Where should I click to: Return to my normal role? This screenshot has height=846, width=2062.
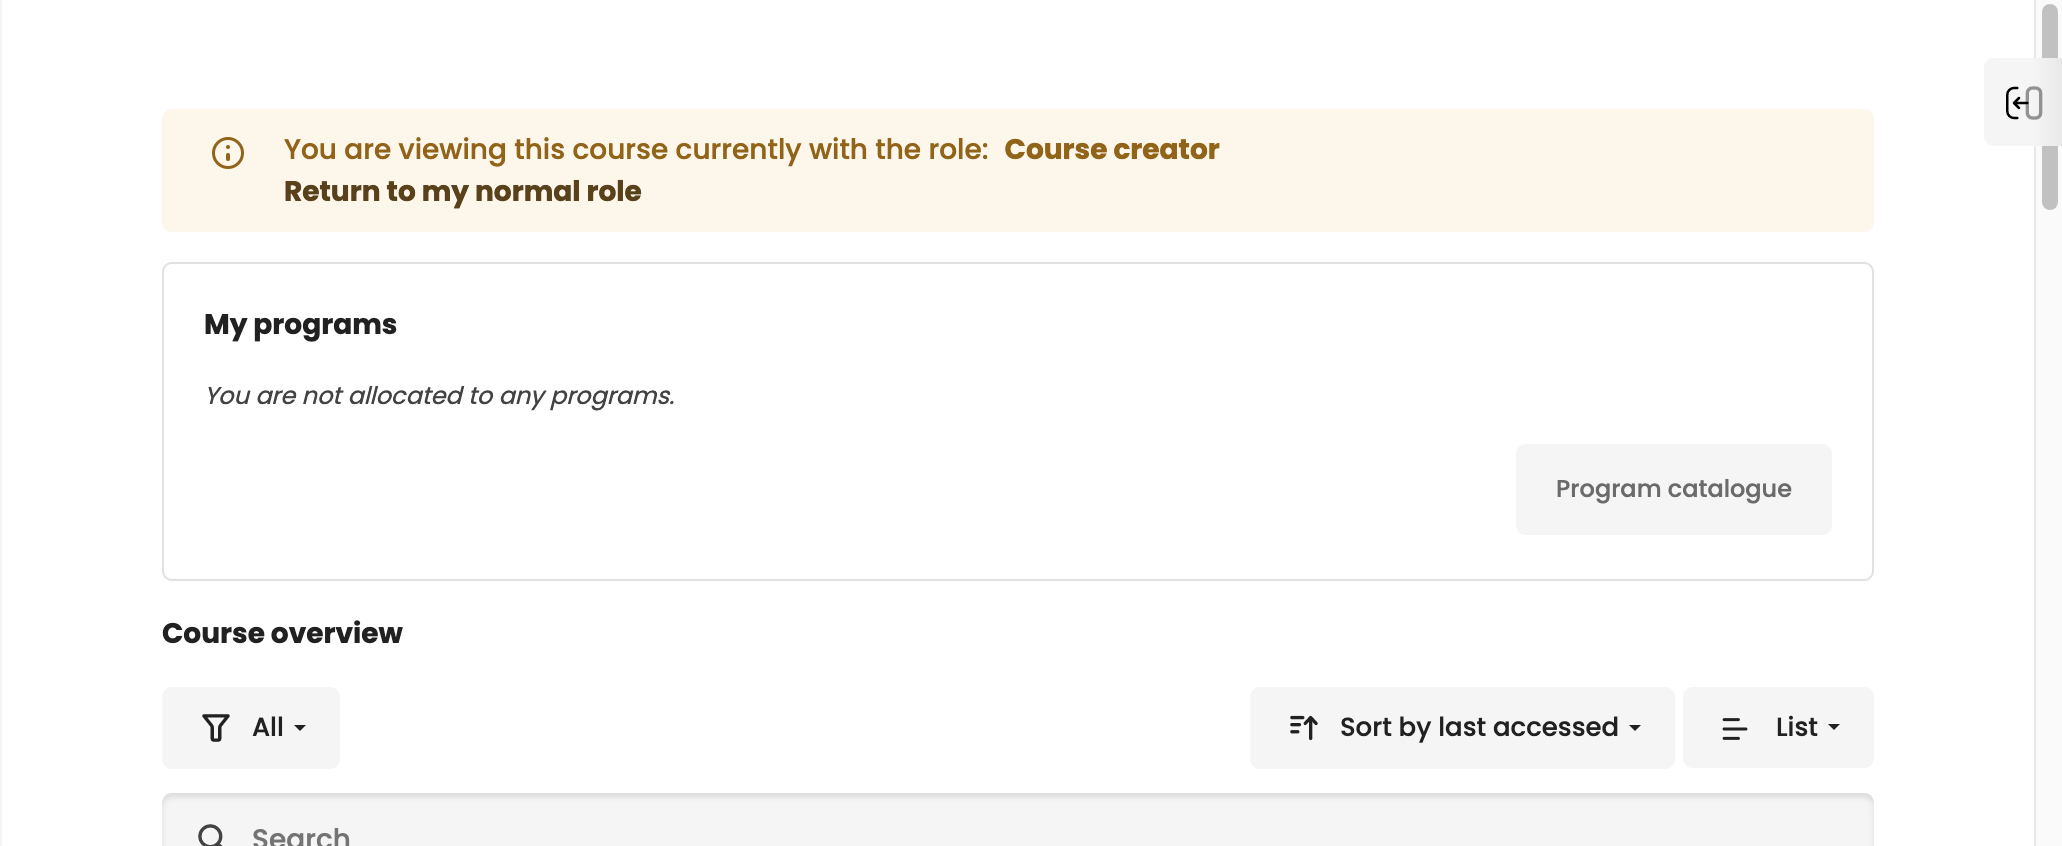462,191
